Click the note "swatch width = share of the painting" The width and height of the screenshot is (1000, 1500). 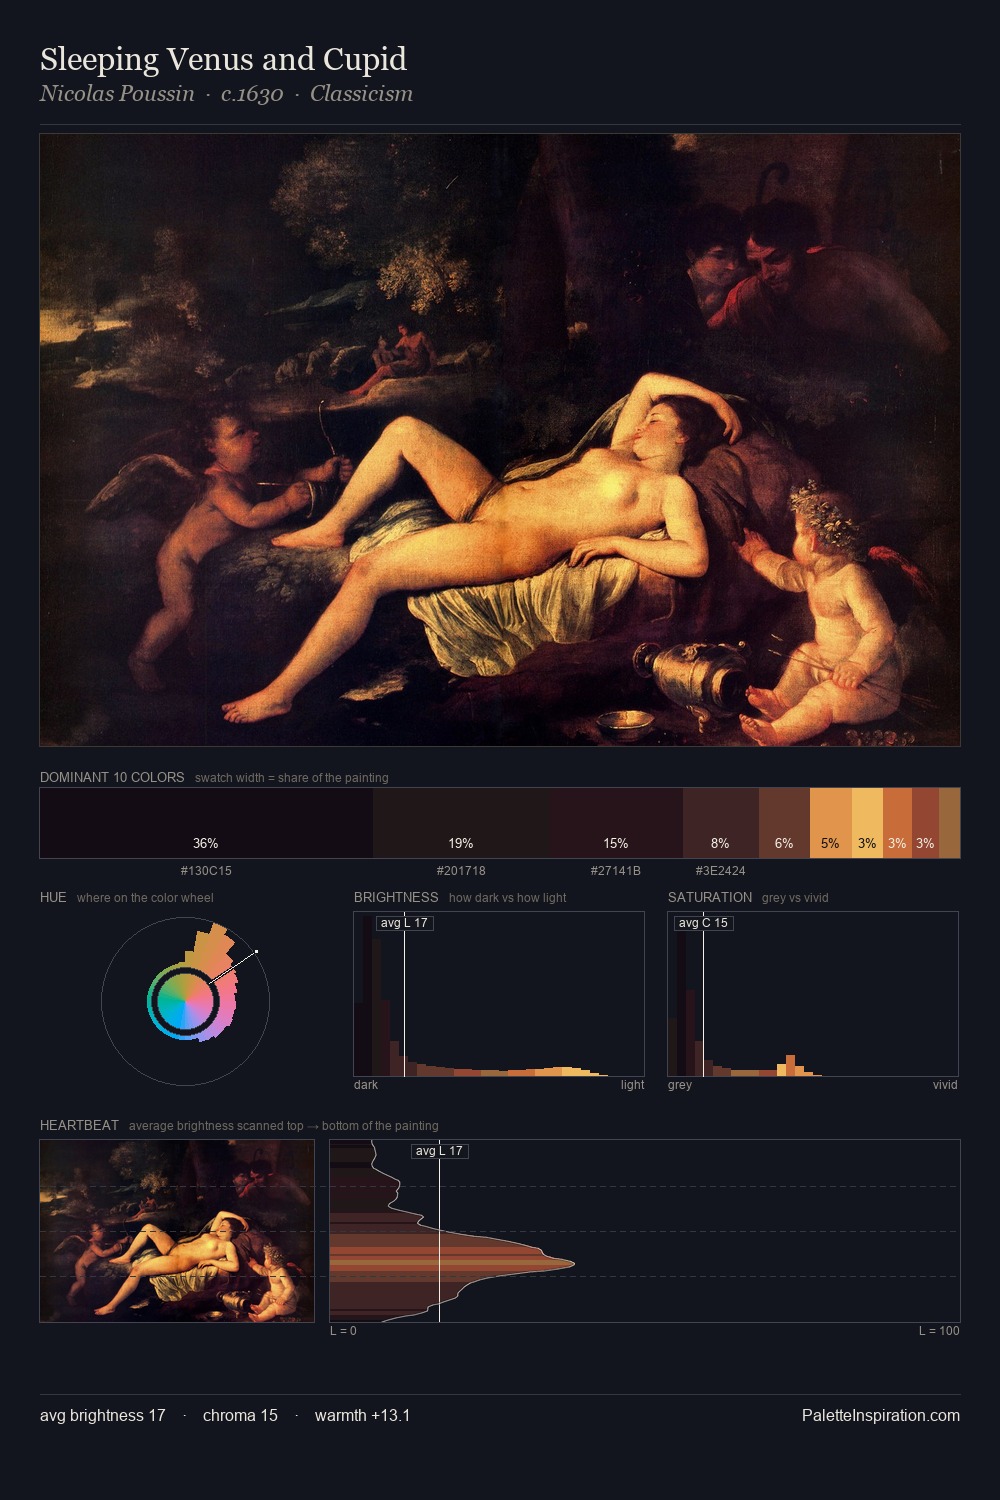pyautogui.click(x=292, y=778)
